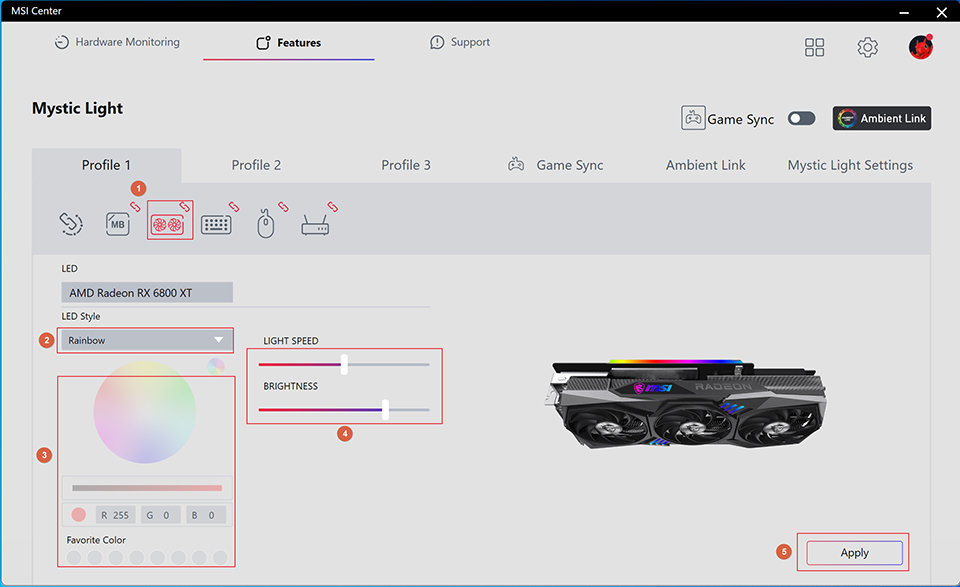Click the link icon above the graphics card
Viewport: 960px width, 587px height.
[184, 207]
